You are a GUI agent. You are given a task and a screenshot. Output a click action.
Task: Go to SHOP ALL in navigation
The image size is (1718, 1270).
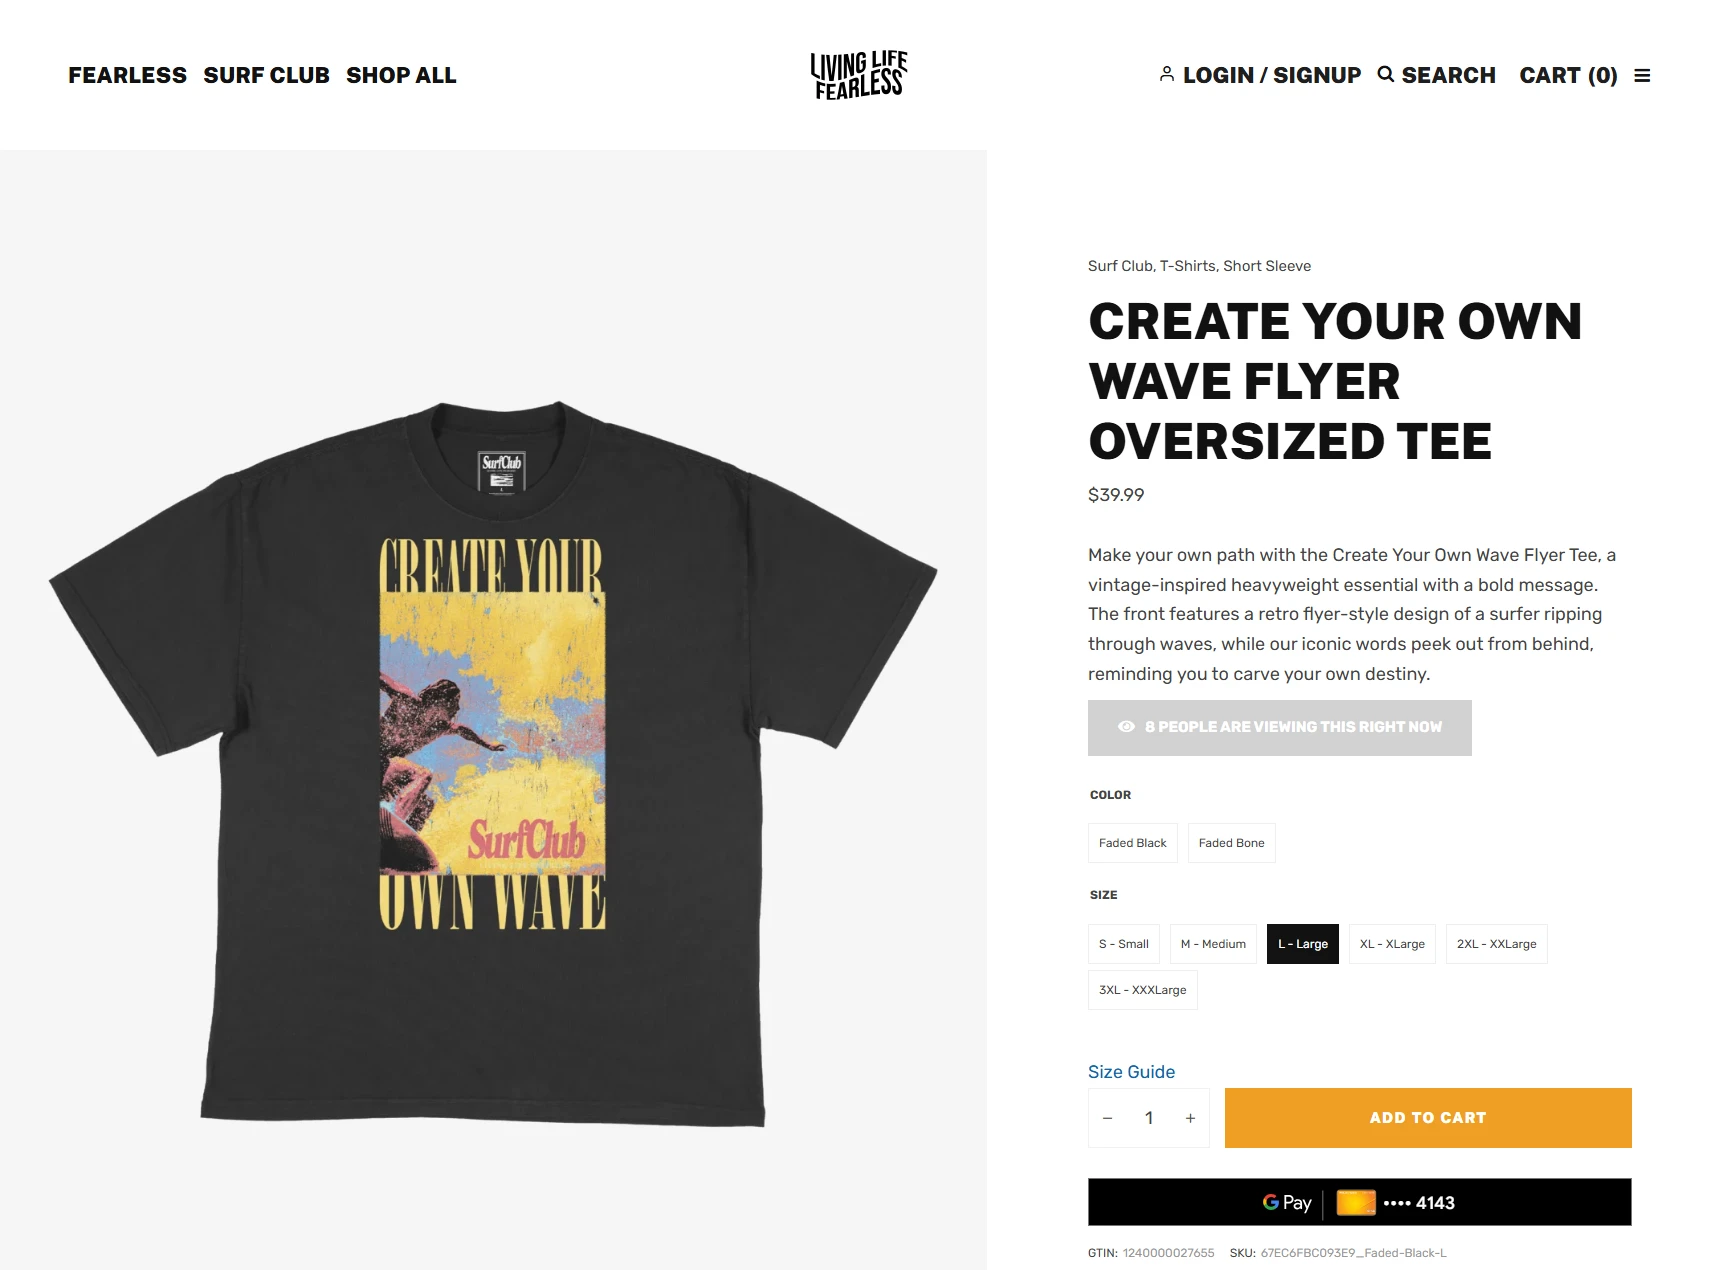401,75
